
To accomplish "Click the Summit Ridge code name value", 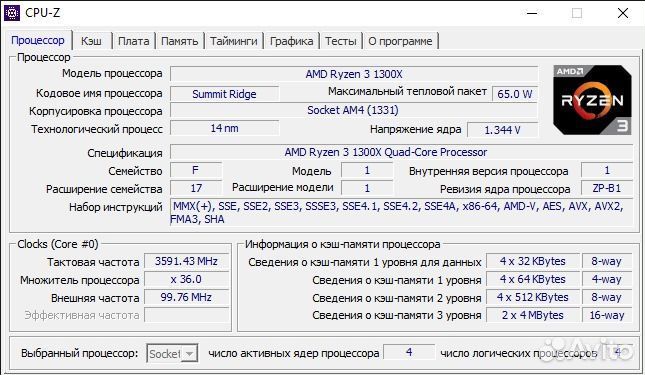I will pos(224,94).
